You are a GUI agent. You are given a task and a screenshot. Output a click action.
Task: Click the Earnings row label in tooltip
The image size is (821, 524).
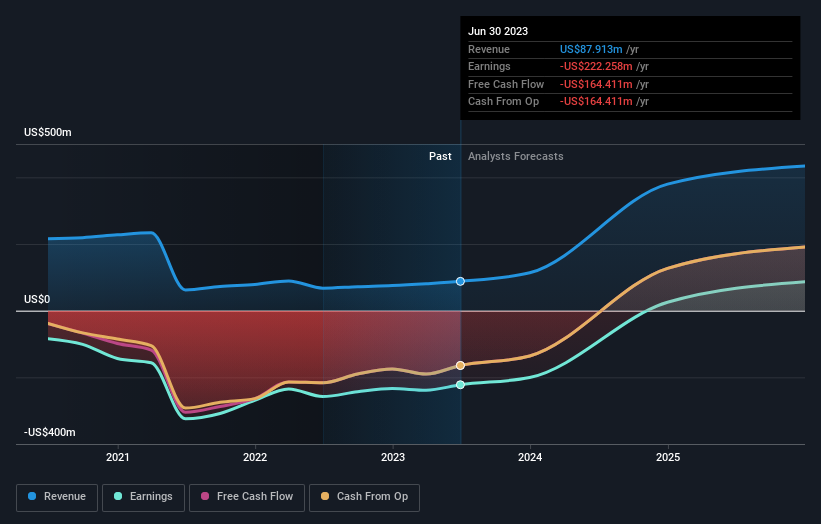489,66
